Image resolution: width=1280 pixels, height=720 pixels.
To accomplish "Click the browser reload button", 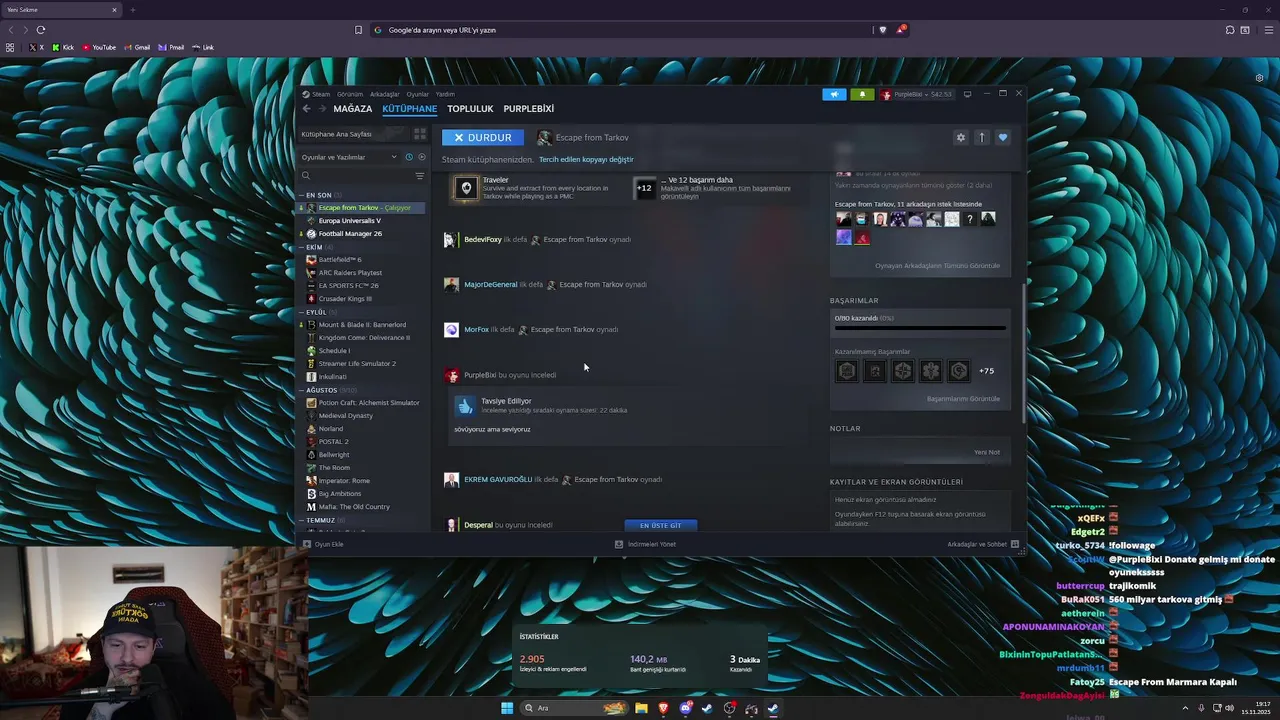I will click(x=41, y=30).
